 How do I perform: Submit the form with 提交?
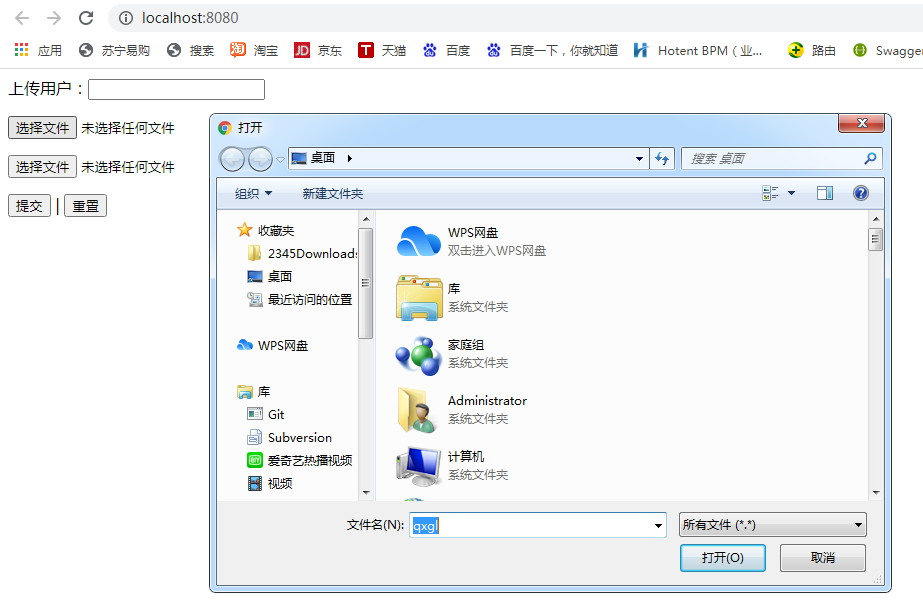pyautogui.click(x=29, y=206)
